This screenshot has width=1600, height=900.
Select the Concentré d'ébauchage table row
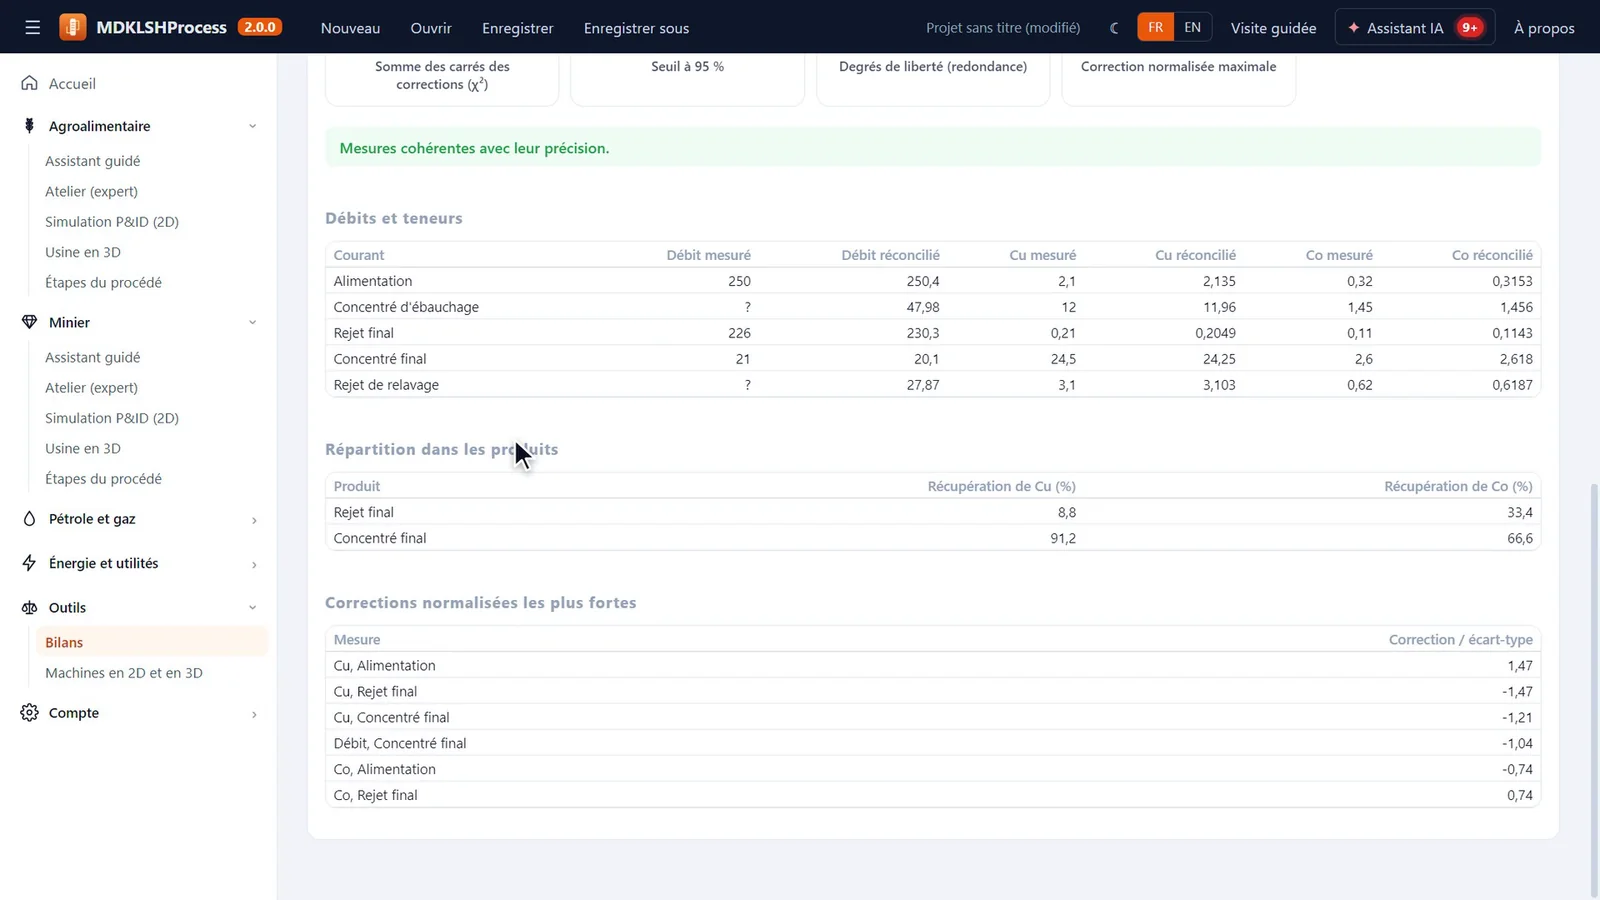pos(932,307)
